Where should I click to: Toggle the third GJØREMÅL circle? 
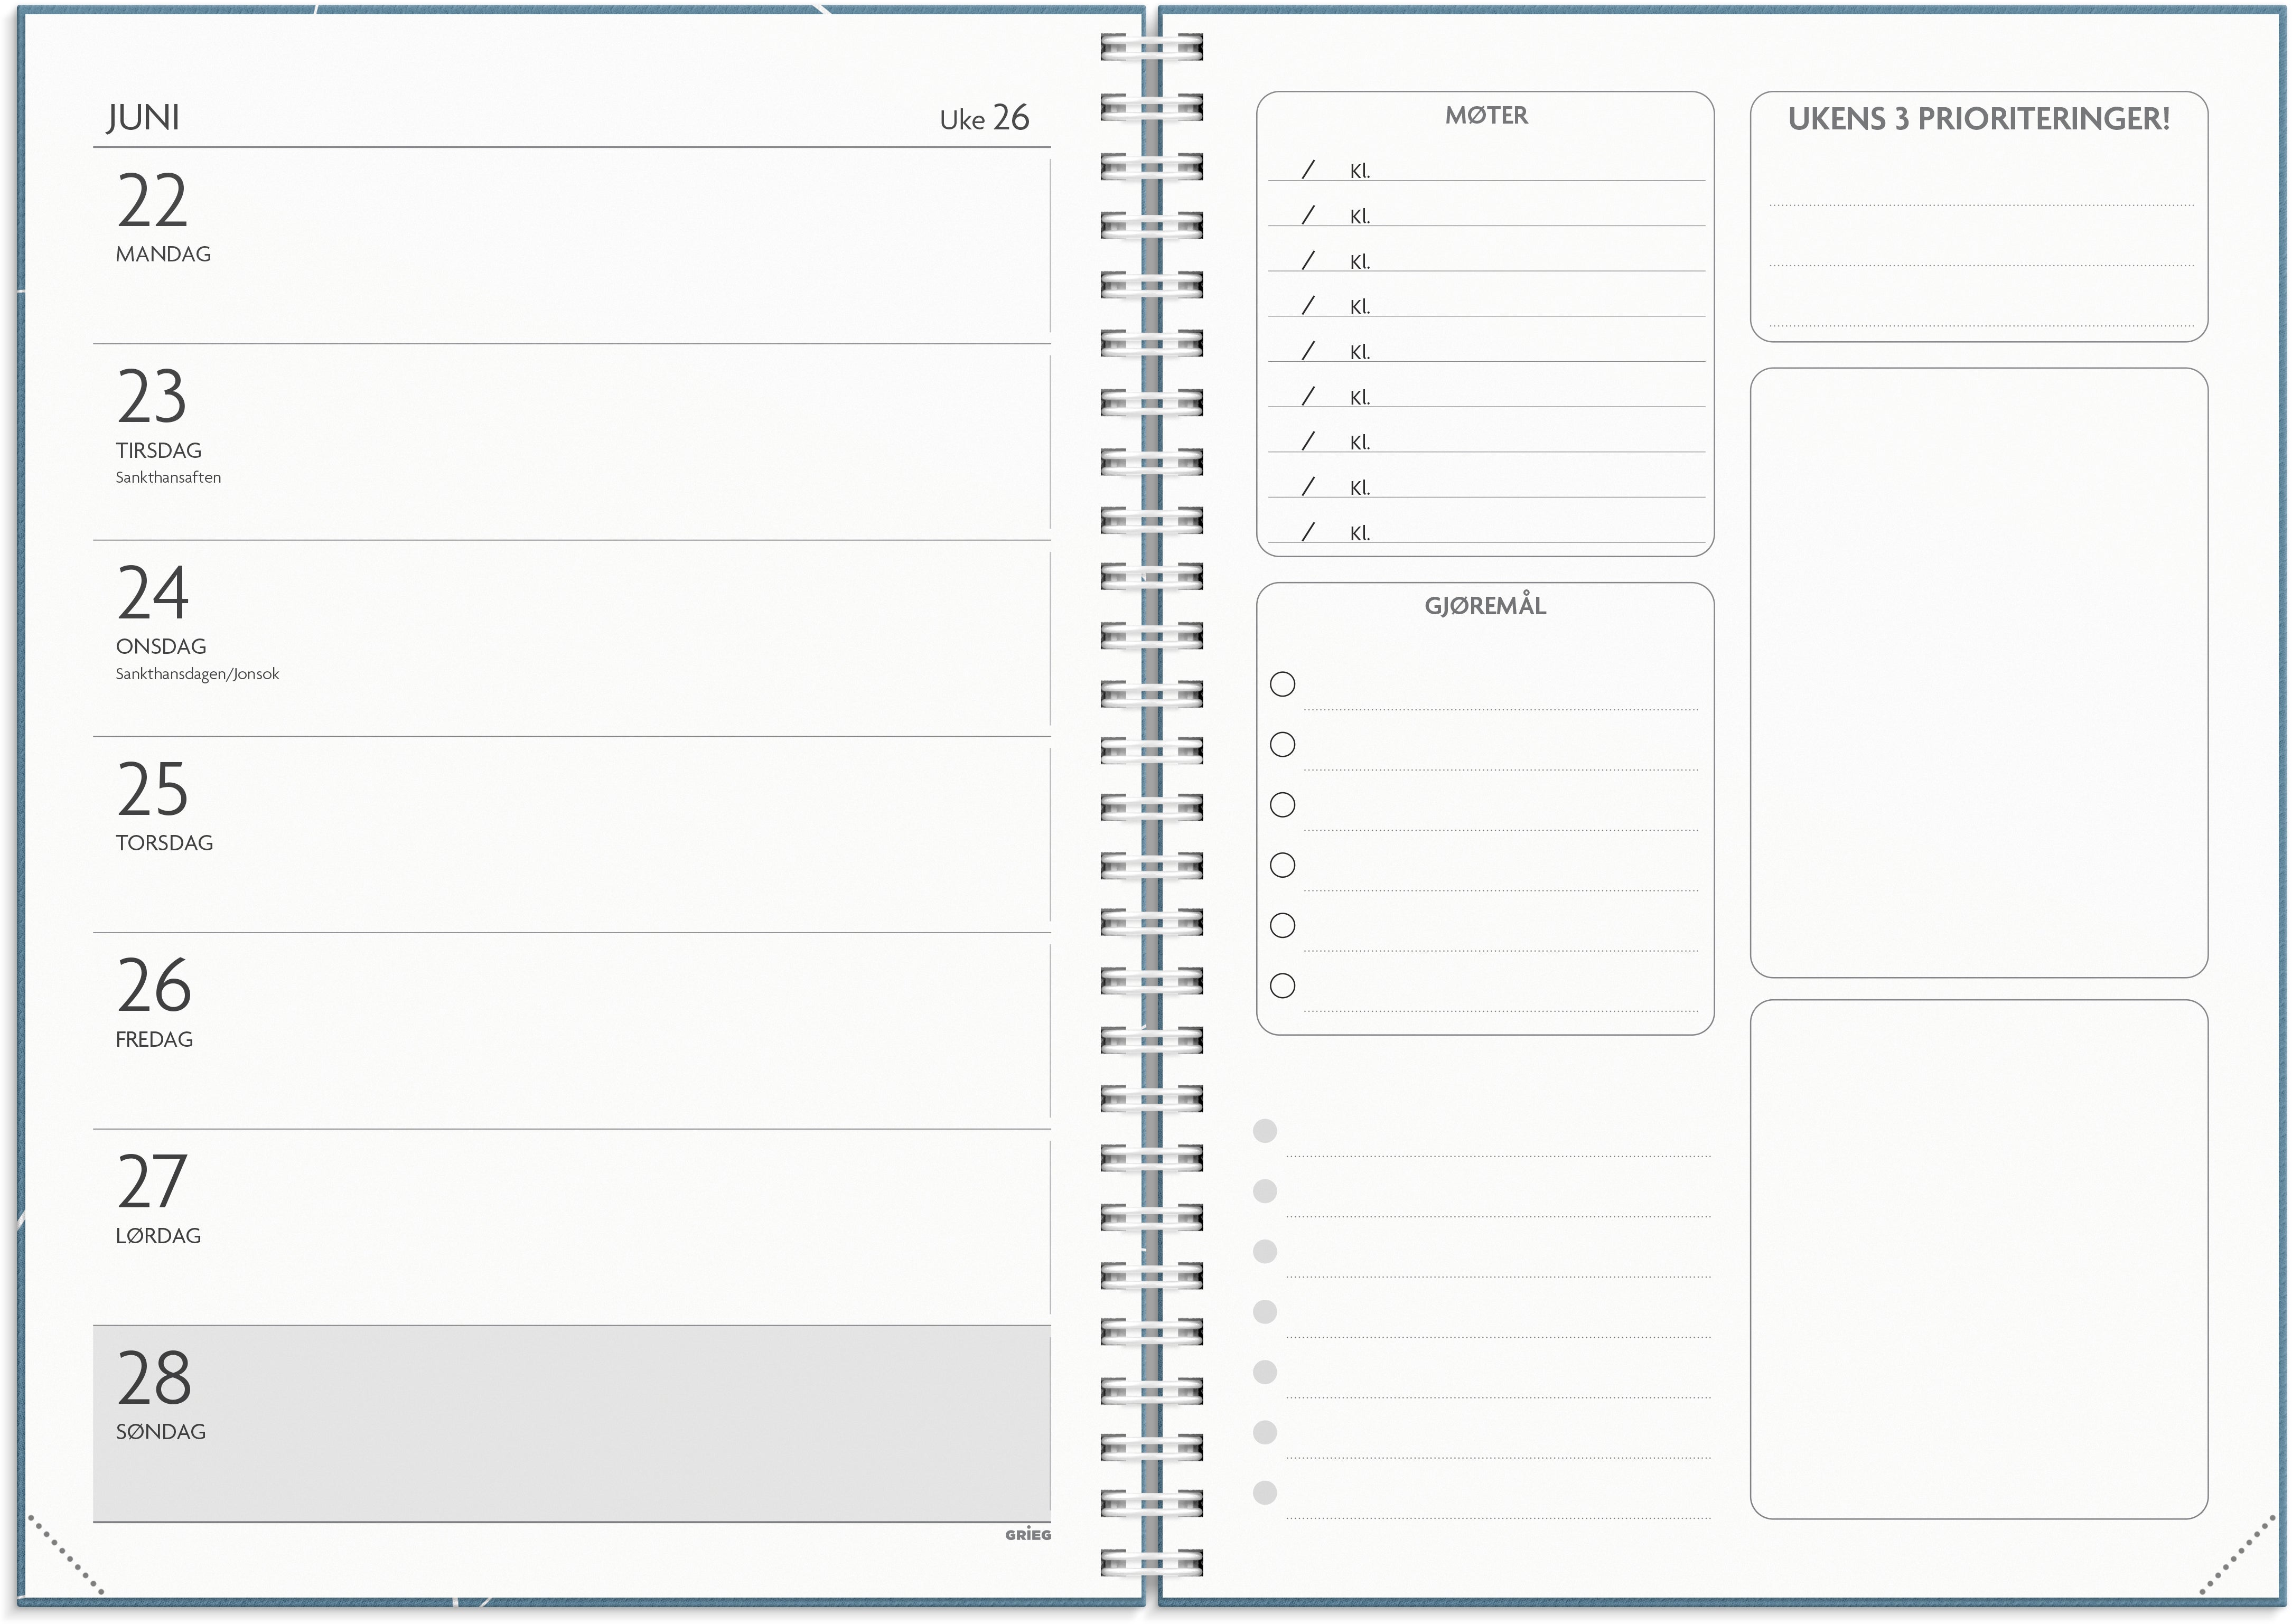(1283, 804)
